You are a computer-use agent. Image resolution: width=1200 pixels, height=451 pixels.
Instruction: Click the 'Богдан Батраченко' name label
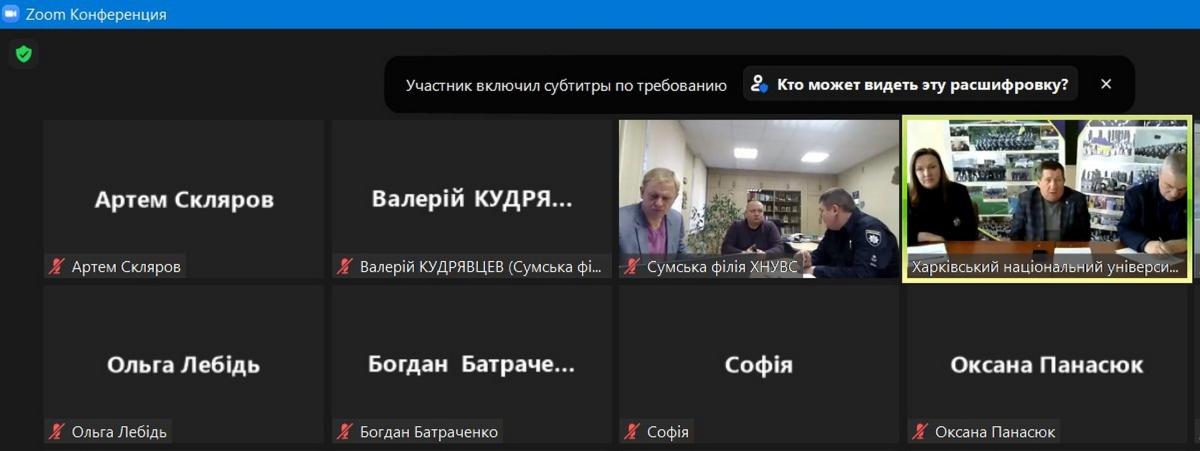[x=429, y=432]
